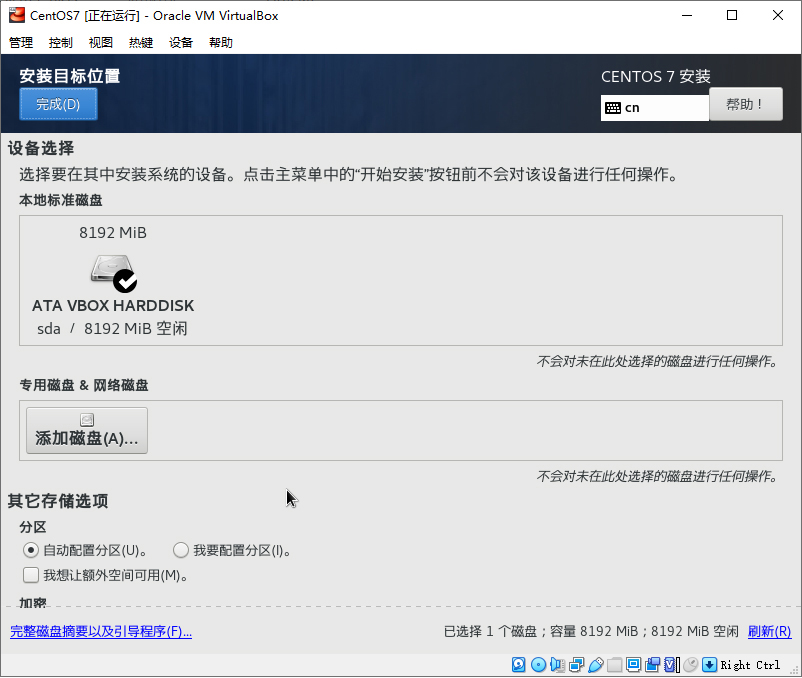
Task: Select 我要配置分区 radio option
Action: [180, 550]
